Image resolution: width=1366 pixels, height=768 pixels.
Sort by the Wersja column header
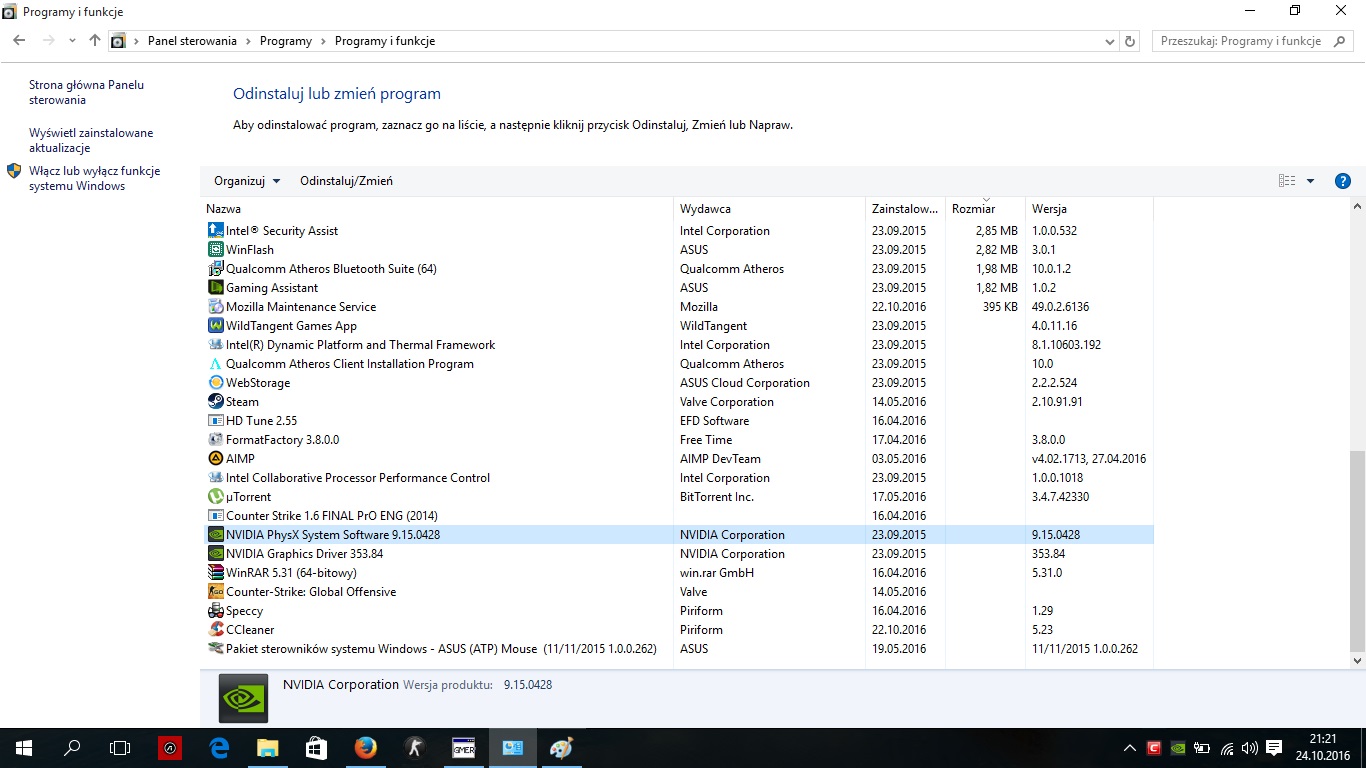click(1090, 209)
